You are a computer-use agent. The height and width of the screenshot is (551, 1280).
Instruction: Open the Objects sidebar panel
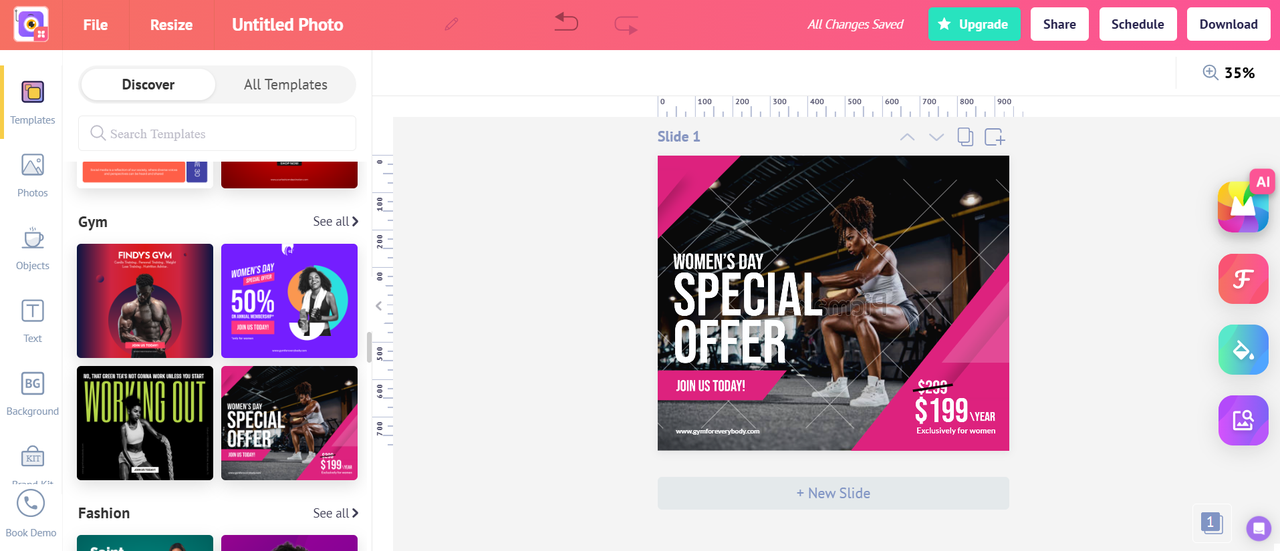click(32, 248)
